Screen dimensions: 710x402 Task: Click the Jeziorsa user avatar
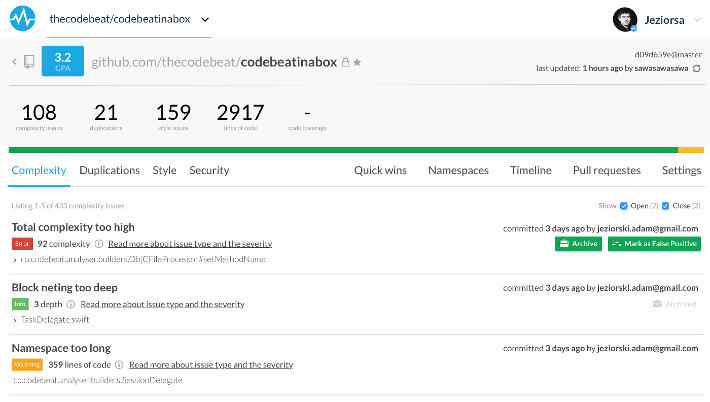coord(625,19)
